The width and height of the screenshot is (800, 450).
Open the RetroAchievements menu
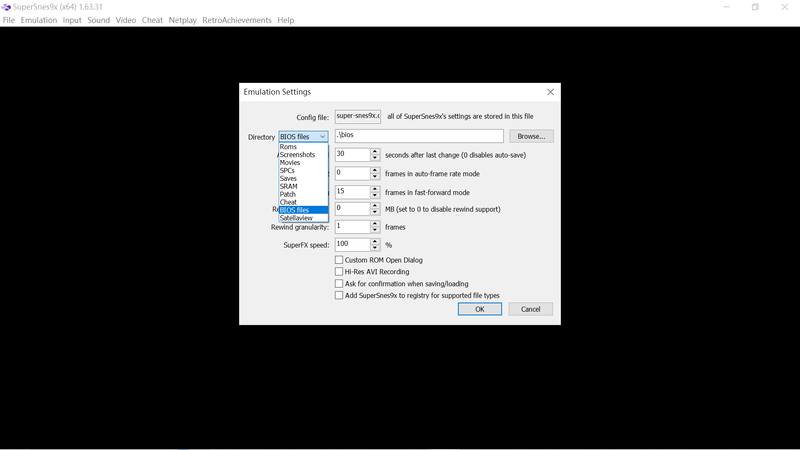[237, 20]
